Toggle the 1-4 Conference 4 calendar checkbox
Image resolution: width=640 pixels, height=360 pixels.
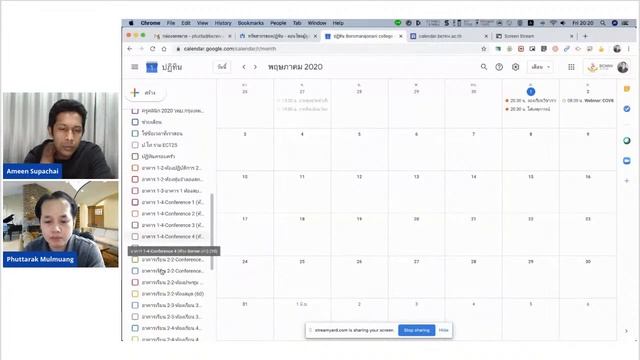point(135,236)
